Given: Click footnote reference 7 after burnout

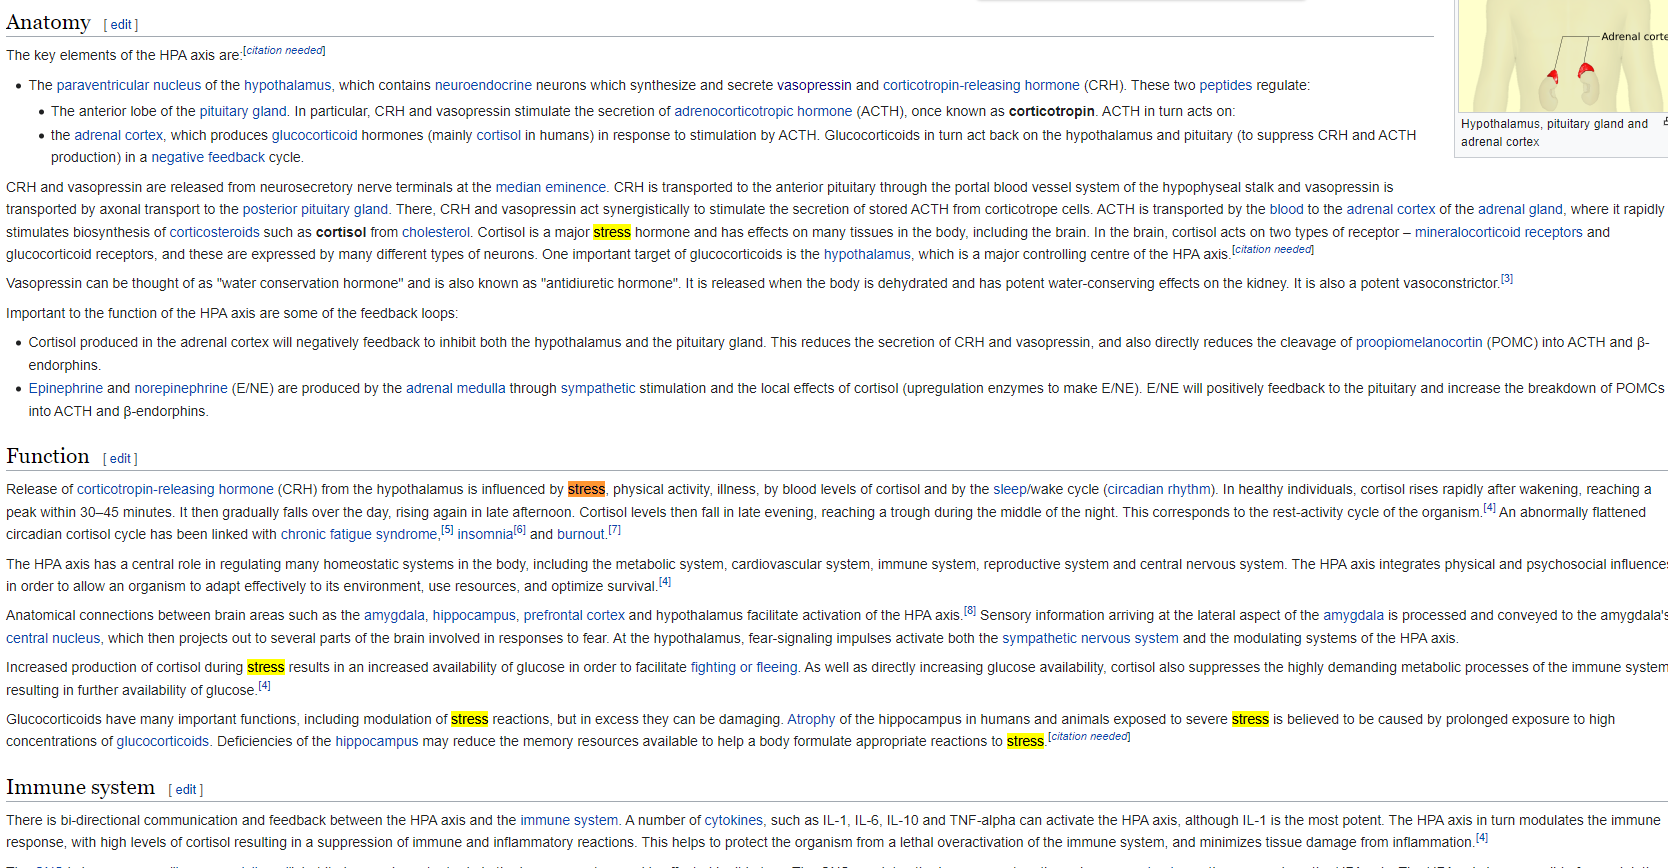Looking at the screenshot, I should (614, 529).
